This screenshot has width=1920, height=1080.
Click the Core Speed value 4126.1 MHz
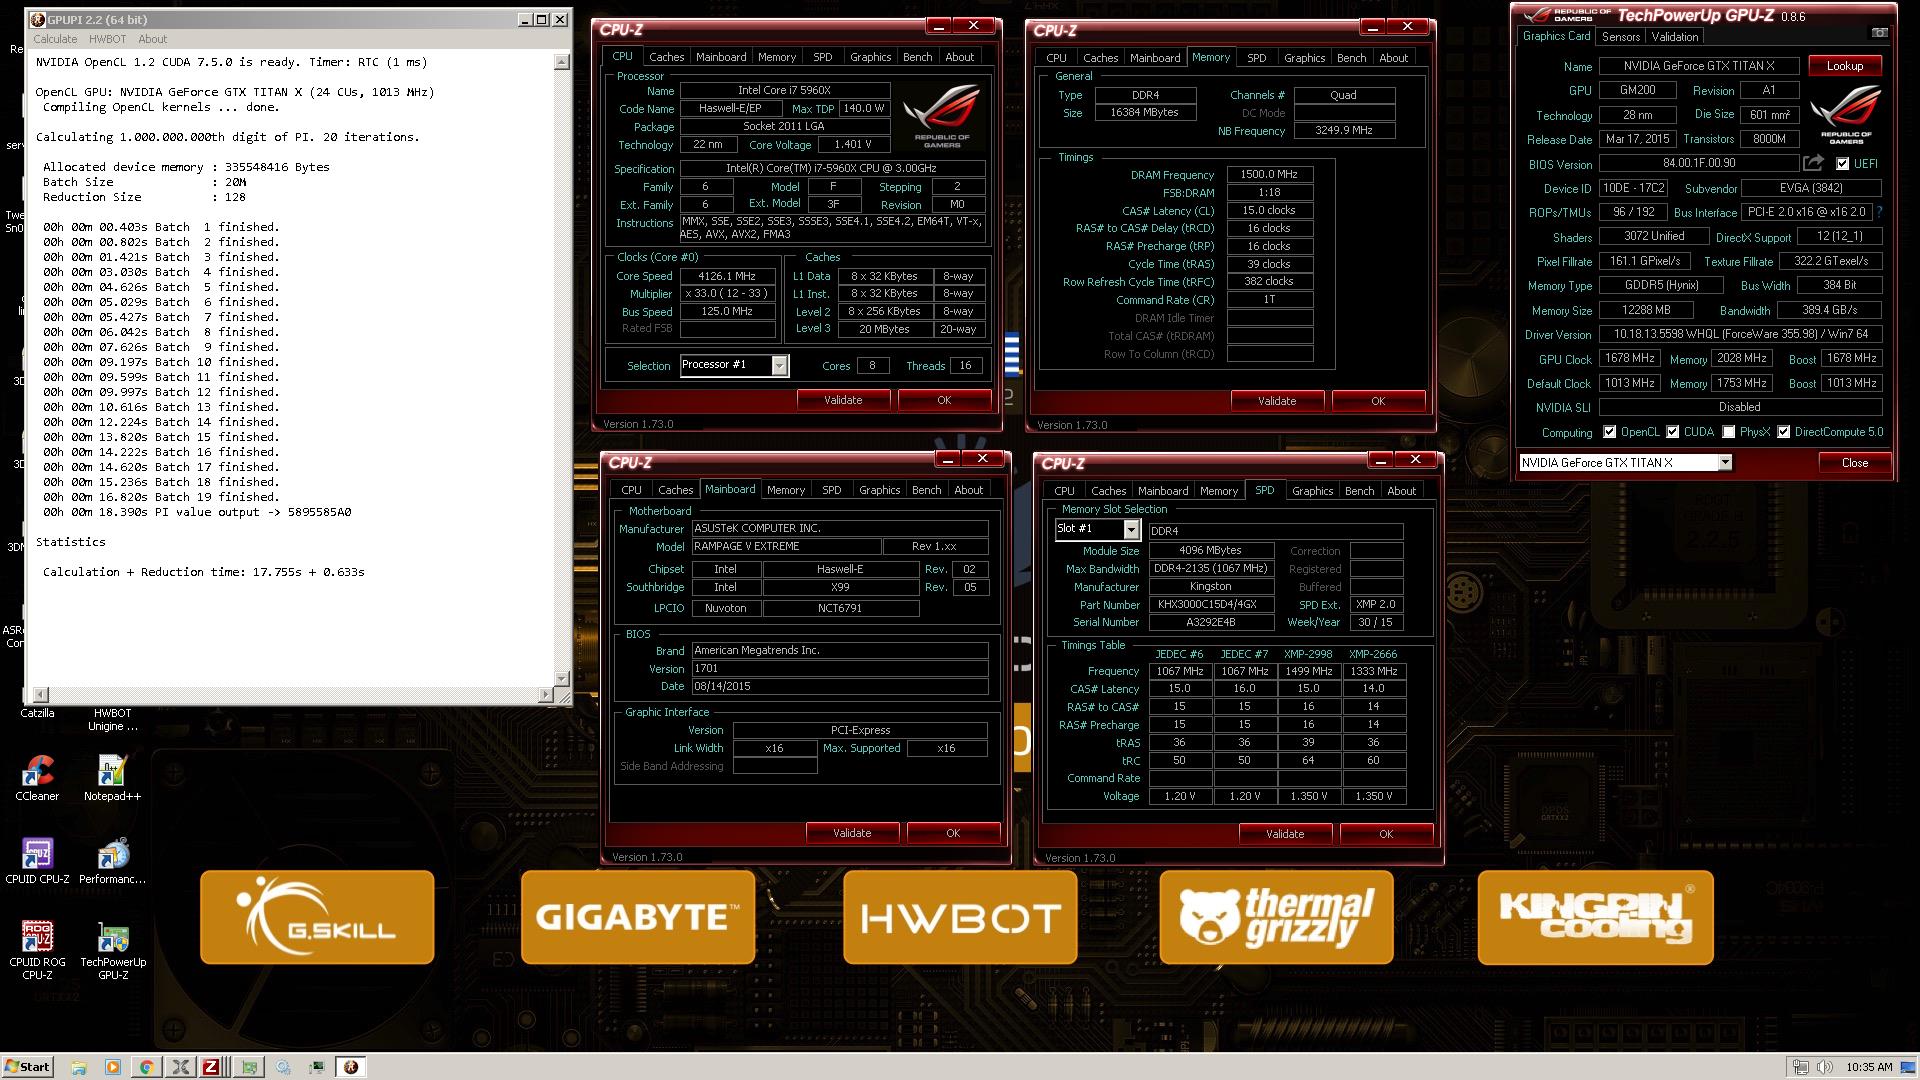[727, 276]
